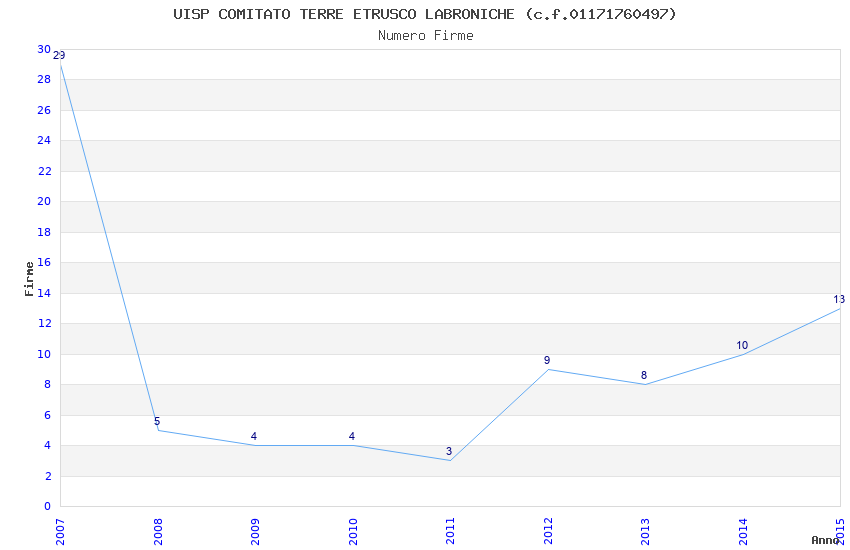Select the 2010 data point labeled 4
This screenshot has height=550, width=850.
[352, 445]
